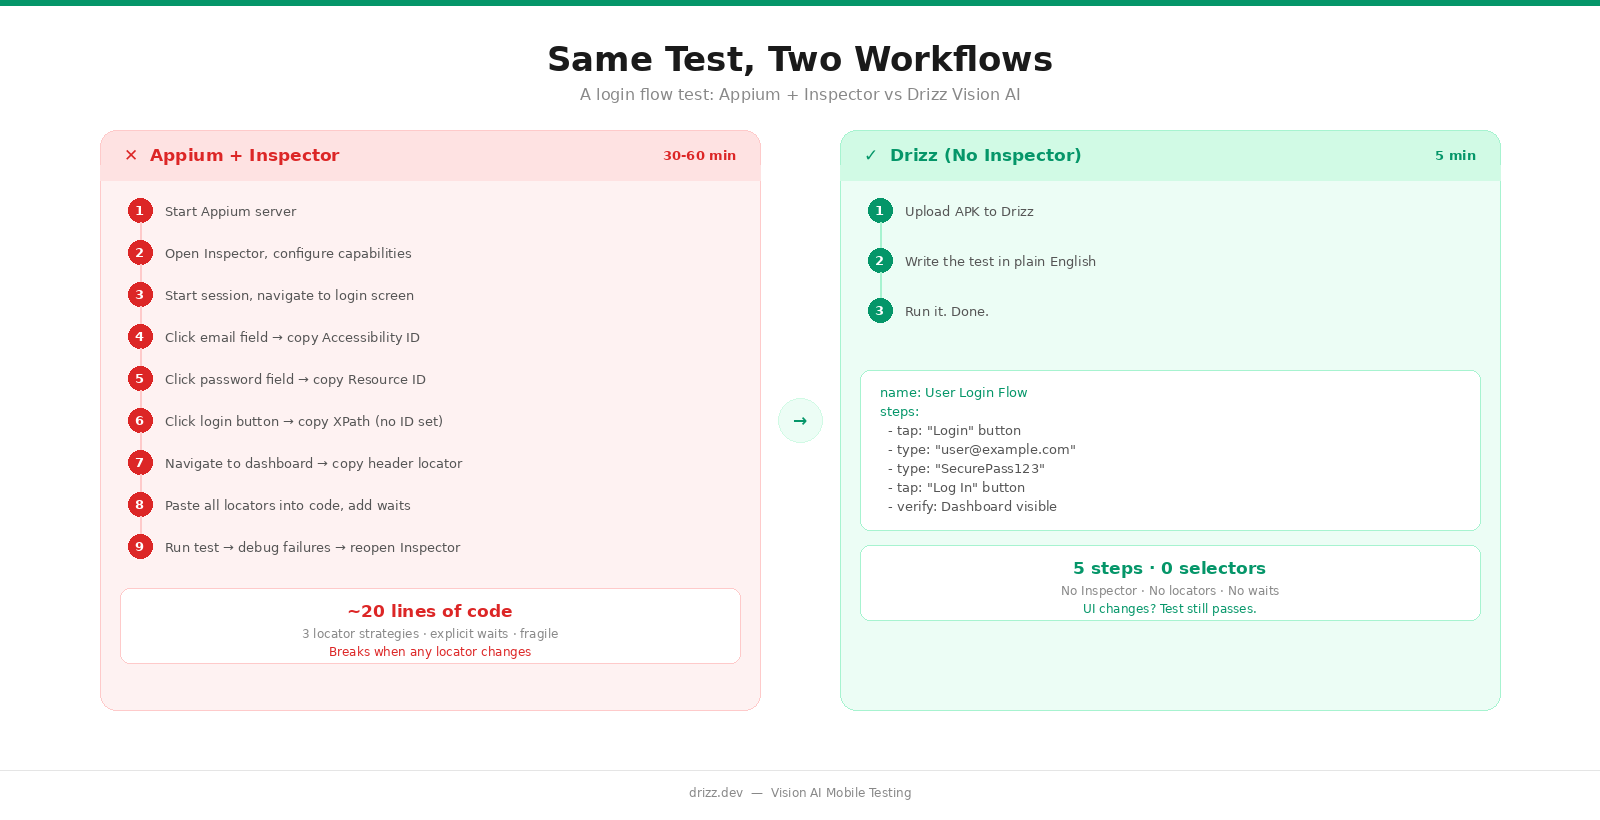Click the "5 steps · 0 selectors" heading
The width and height of the screenshot is (1600, 820).
coord(1170,568)
